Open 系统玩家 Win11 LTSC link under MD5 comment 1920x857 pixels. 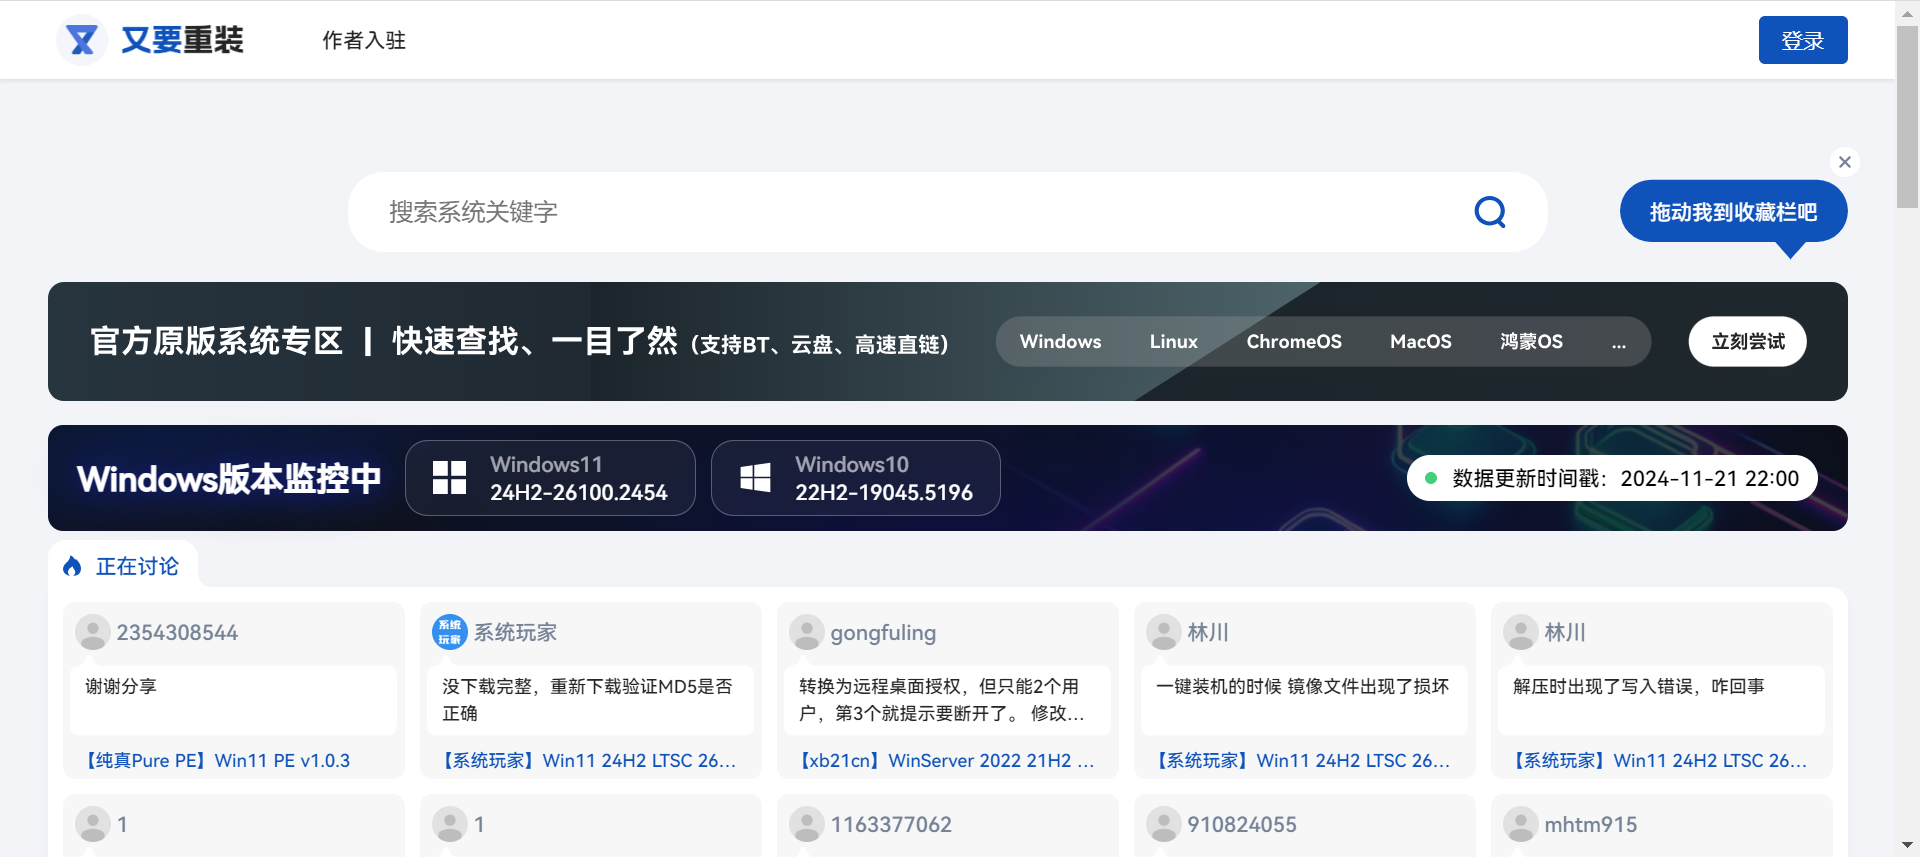588,761
